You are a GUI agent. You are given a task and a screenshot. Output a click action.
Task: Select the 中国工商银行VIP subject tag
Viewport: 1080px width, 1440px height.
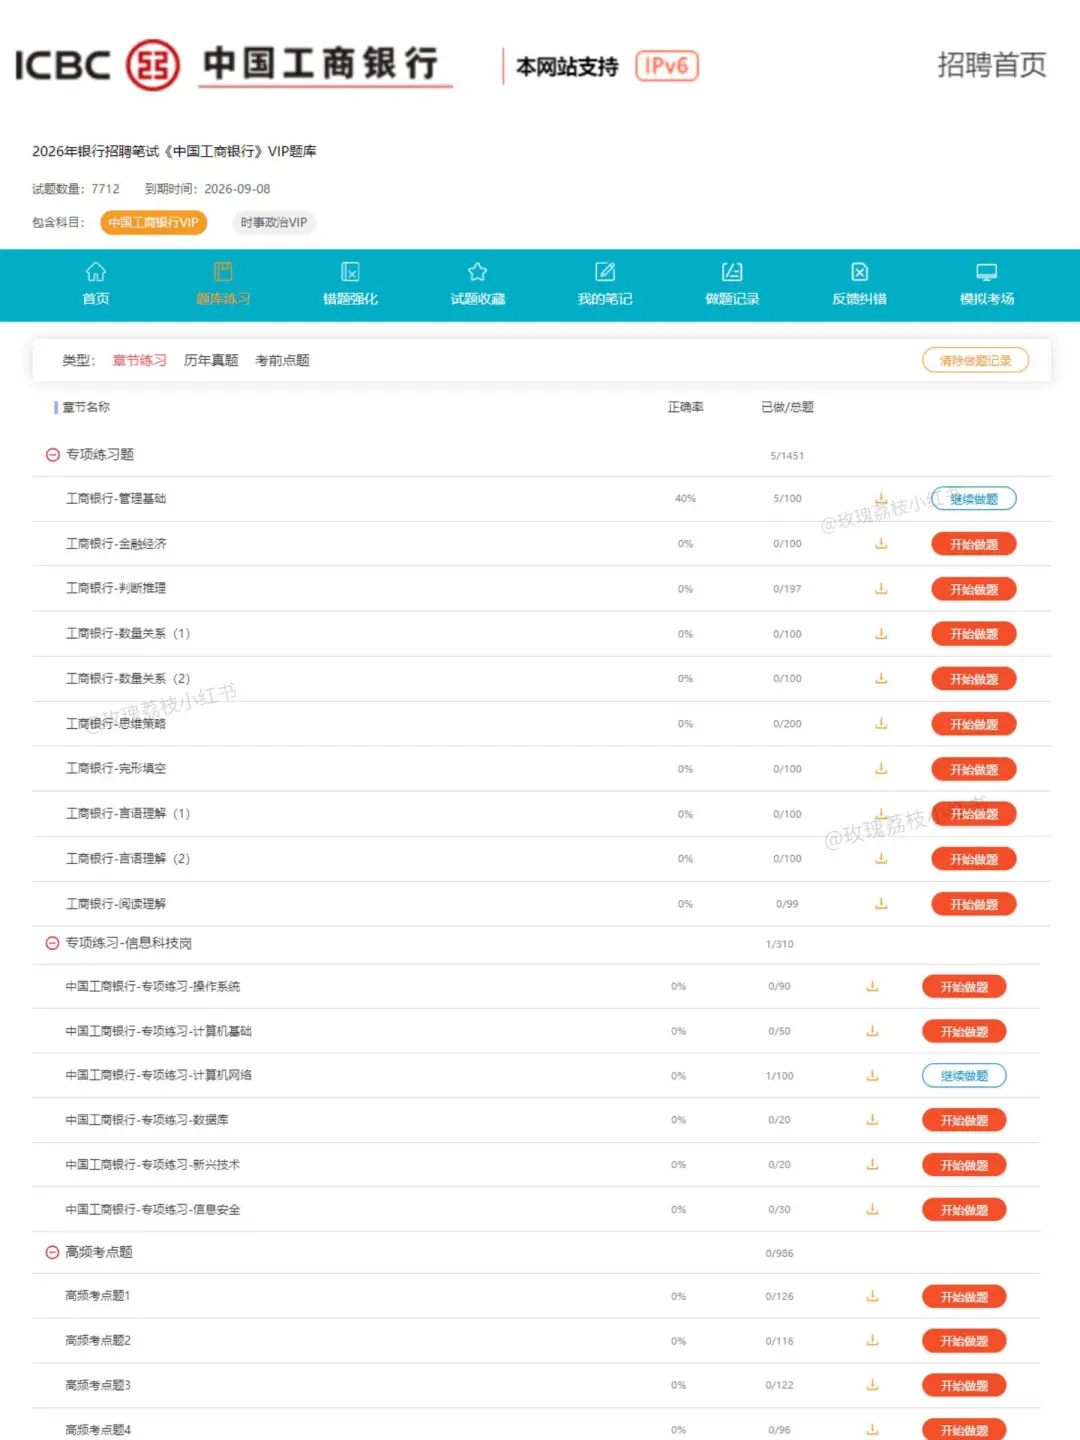(x=153, y=223)
